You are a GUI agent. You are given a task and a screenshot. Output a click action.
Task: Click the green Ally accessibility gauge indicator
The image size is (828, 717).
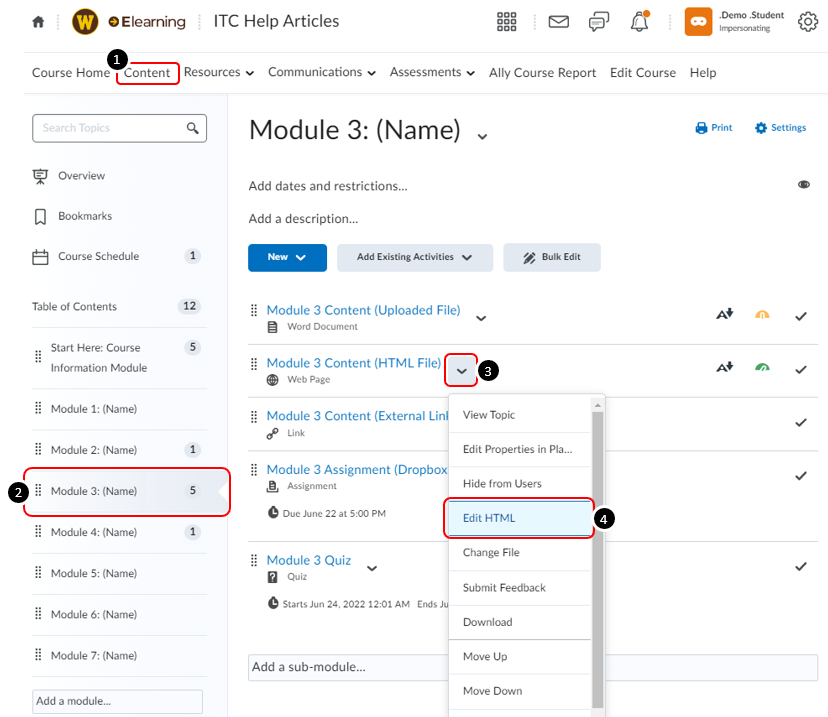(762, 369)
